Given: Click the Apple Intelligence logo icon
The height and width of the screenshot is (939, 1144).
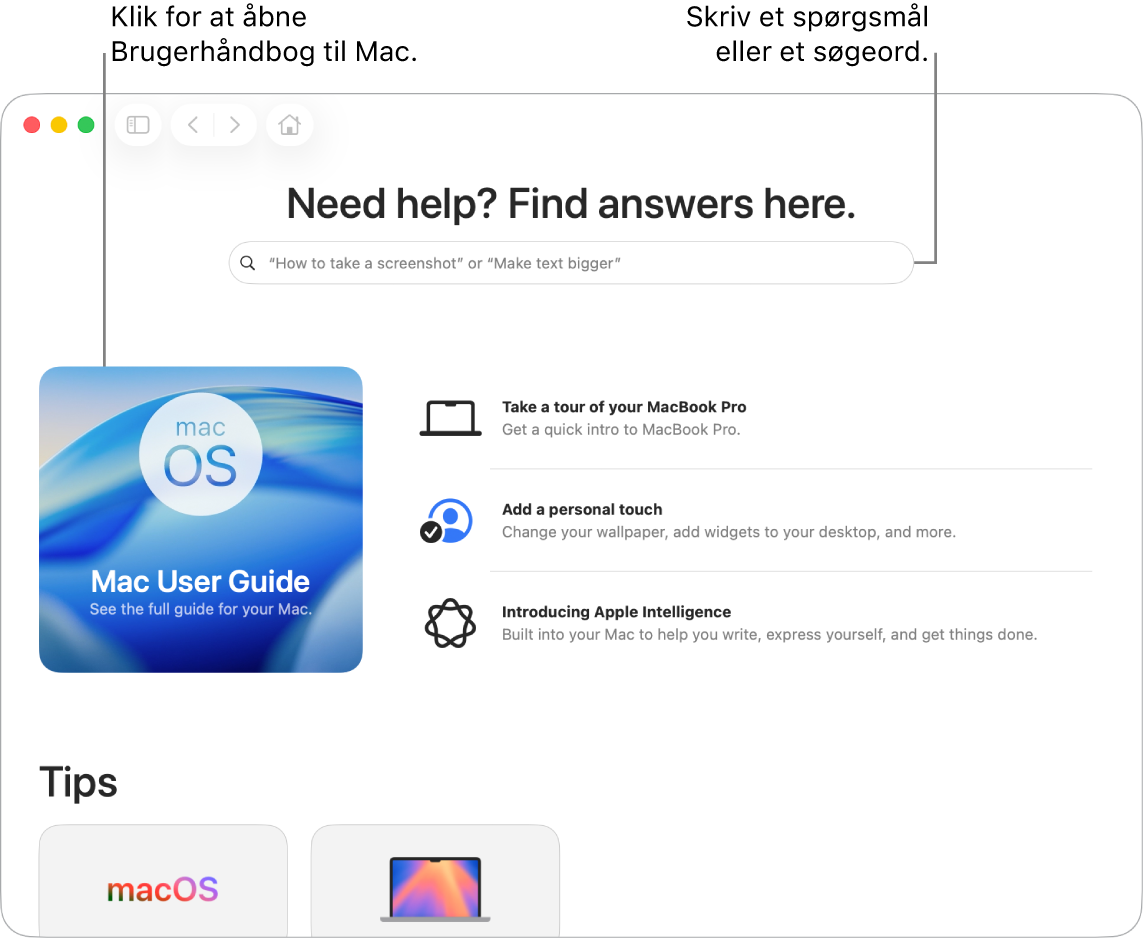Looking at the screenshot, I should click(450, 623).
